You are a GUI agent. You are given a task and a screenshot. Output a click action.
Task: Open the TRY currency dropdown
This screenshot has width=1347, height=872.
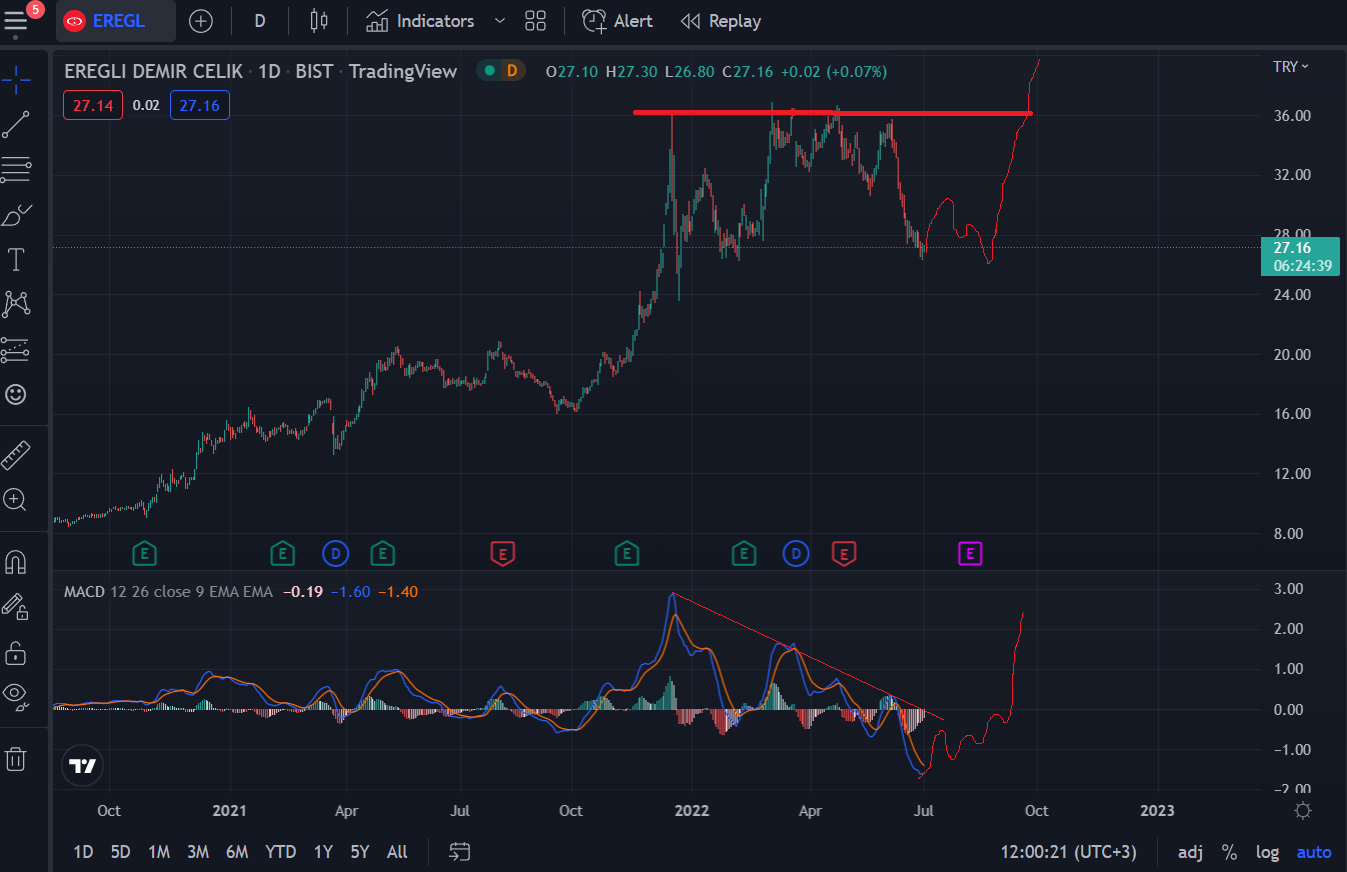pos(1291,67)
